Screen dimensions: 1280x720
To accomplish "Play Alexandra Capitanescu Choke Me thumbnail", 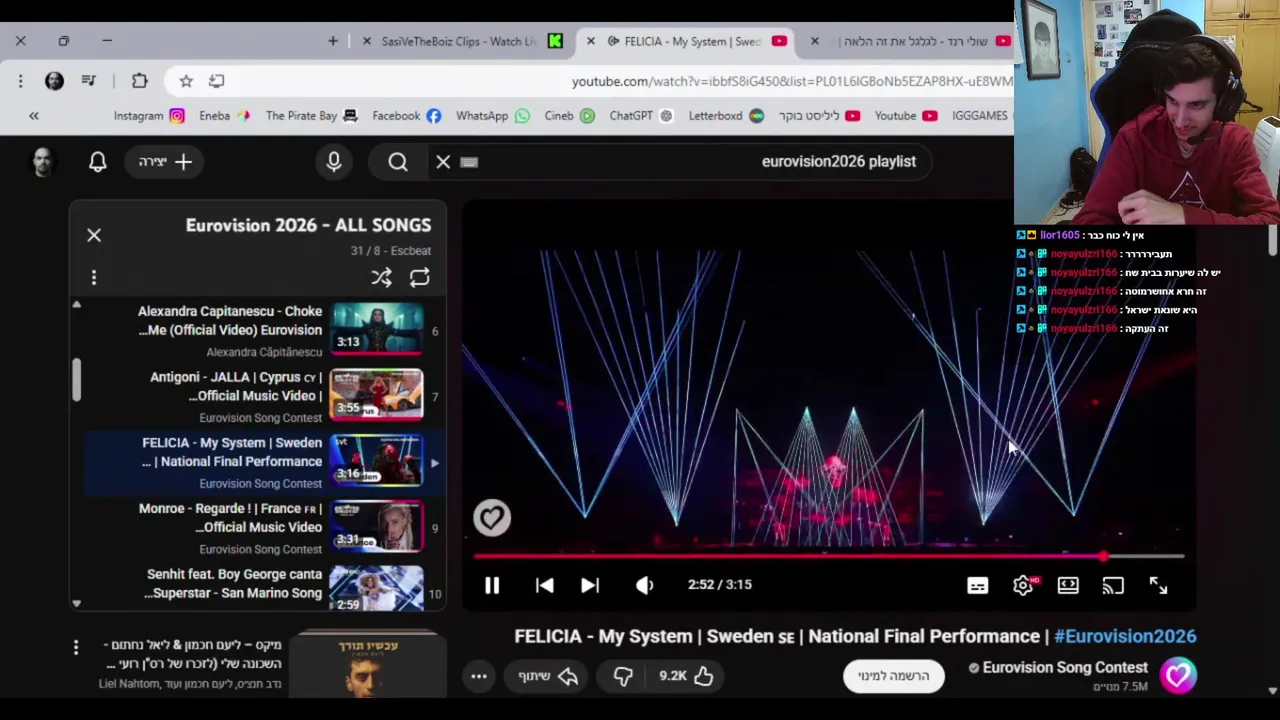I will click(377, 329).
